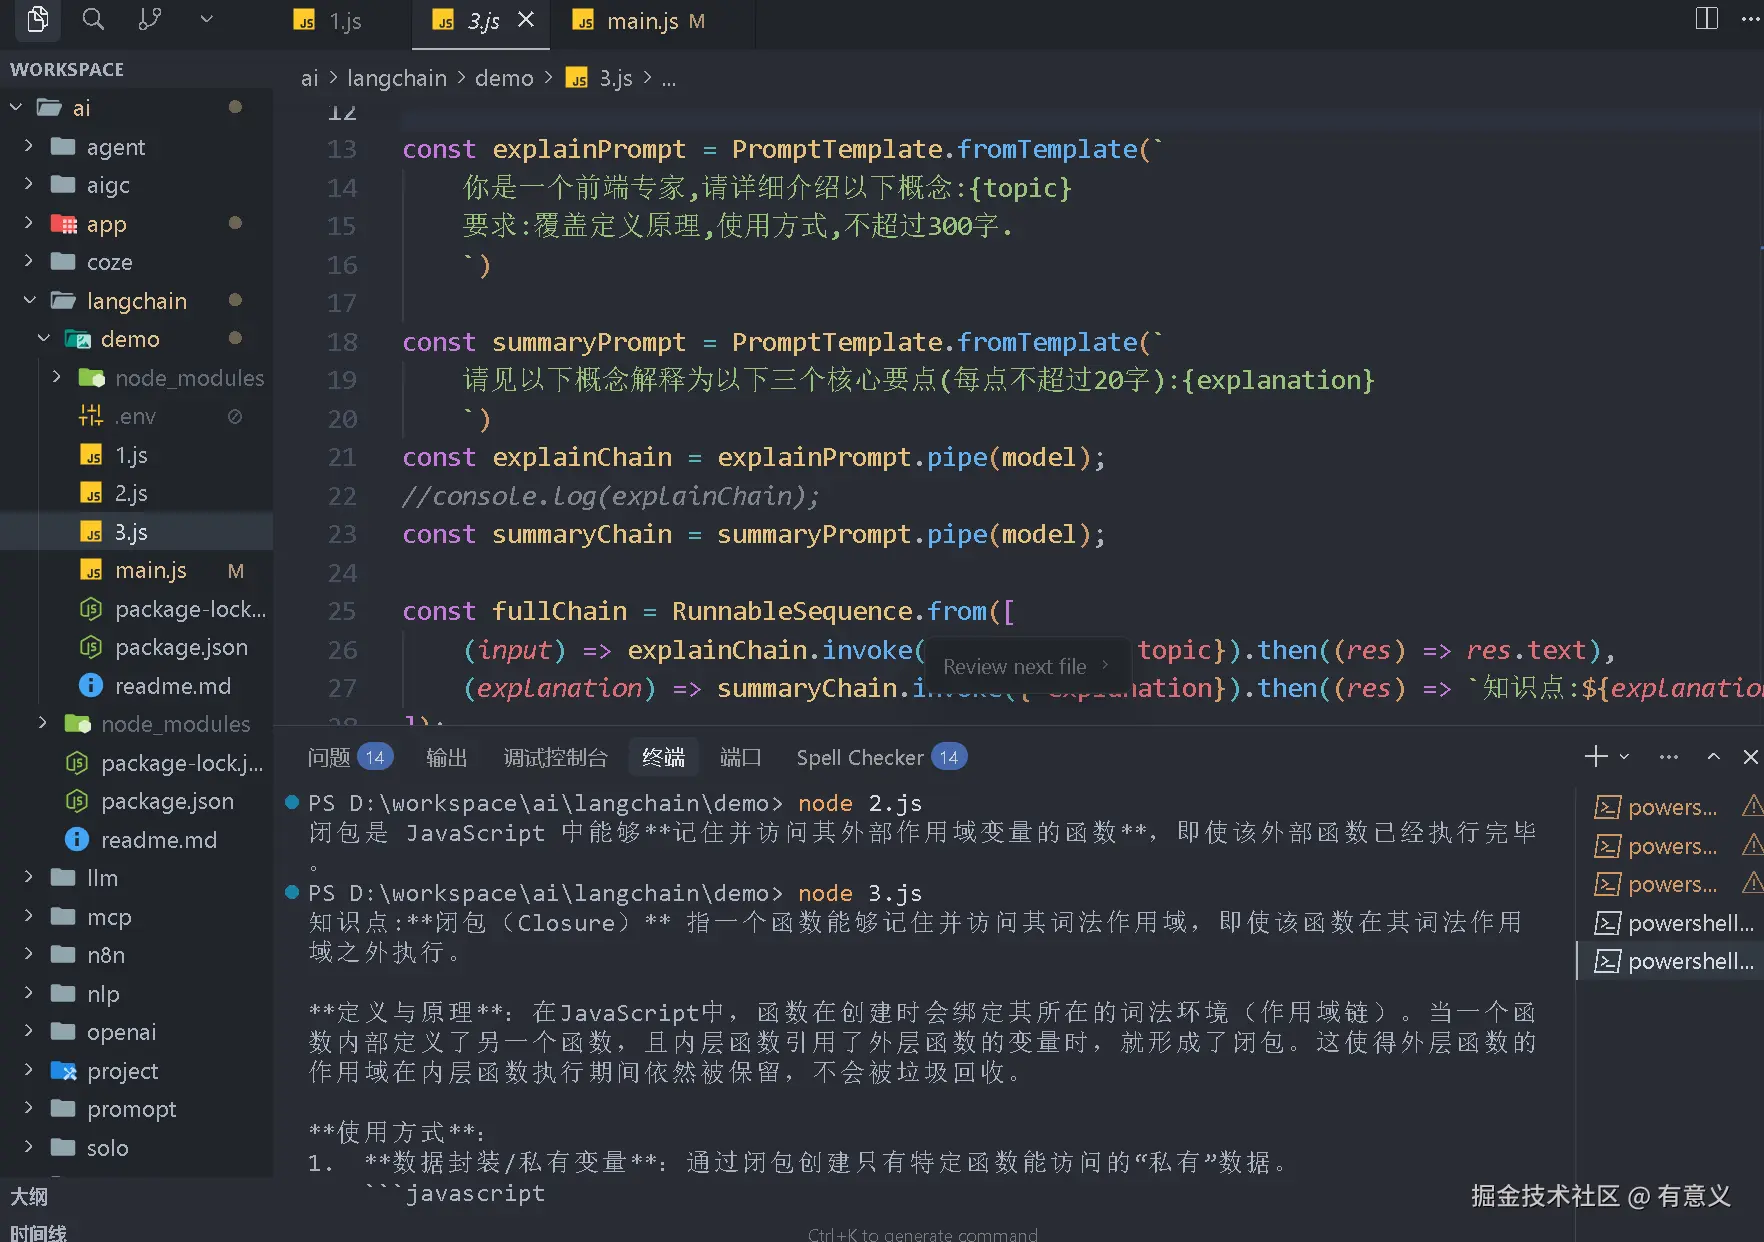Close the 3.js editor tab
The image size is (1764, 1242).
(x=526, y=20)
